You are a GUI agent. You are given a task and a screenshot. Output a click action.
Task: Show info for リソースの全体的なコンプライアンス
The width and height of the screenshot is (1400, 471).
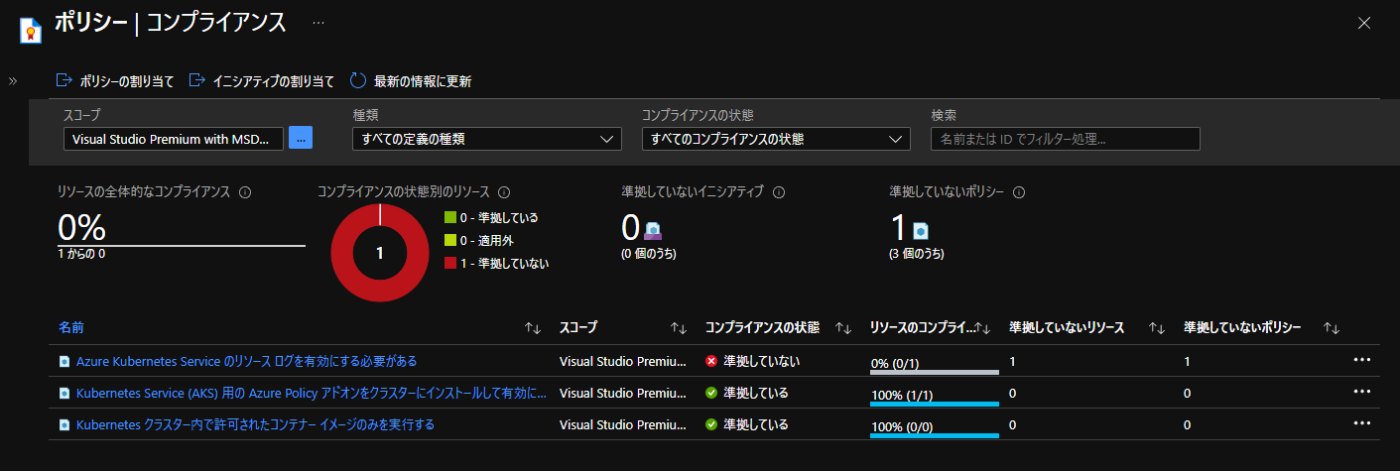click(x=245, y=192)
